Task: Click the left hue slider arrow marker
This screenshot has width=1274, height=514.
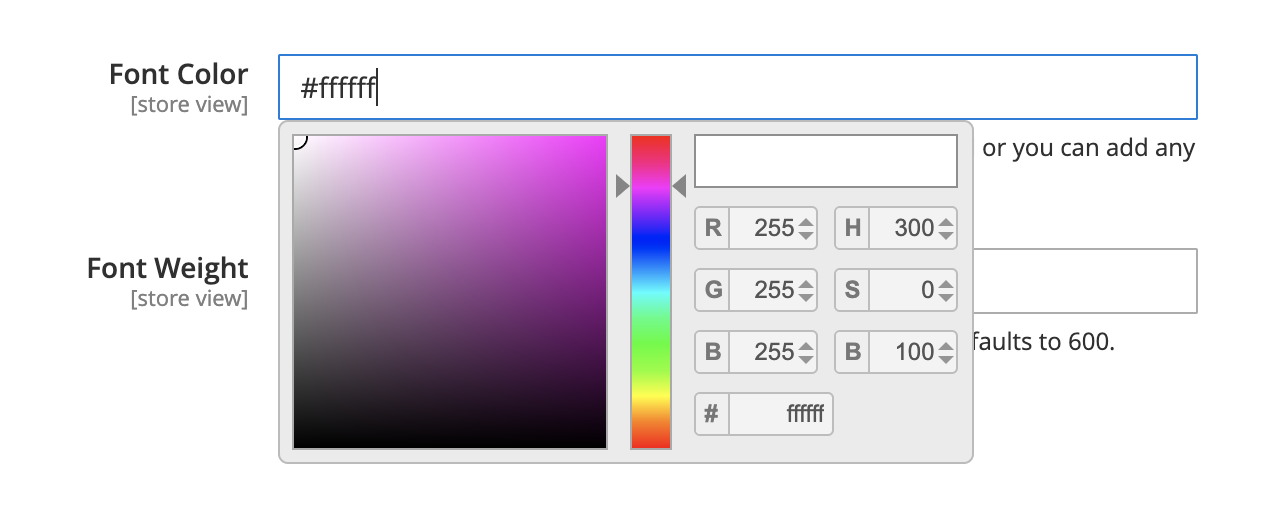Action: pyautogui.click(x=622, y=186)
